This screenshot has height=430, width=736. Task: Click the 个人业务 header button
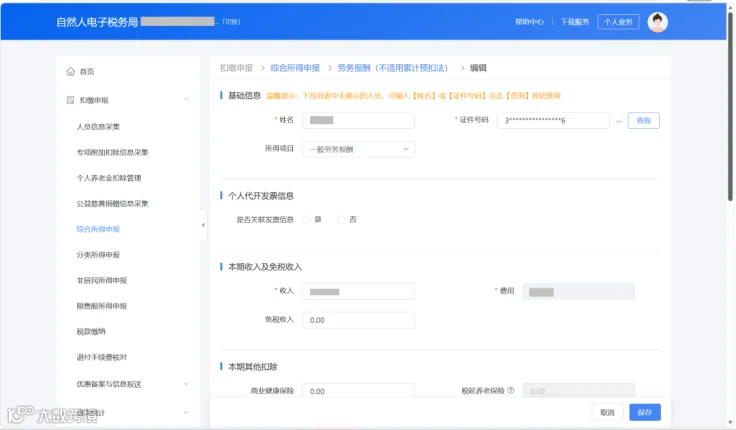[x=618, y=22]
